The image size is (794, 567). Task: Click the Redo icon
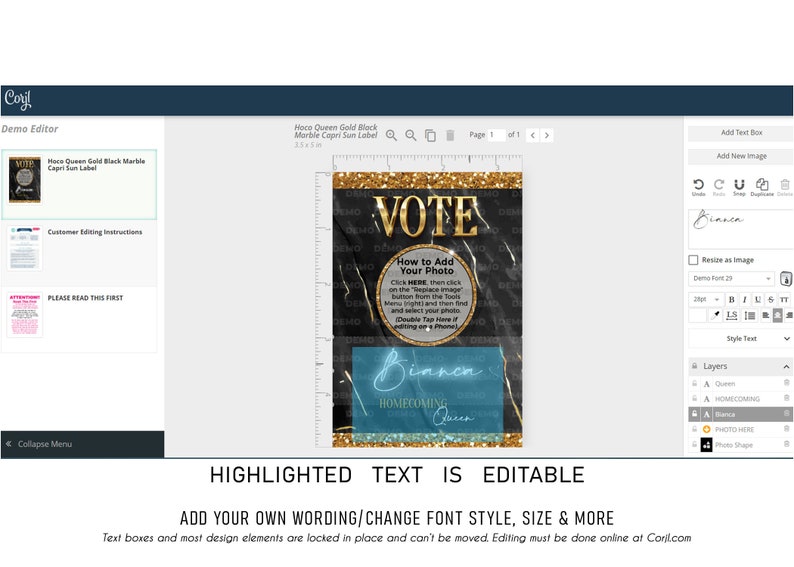pyautogui.click(x=719, y=187)
